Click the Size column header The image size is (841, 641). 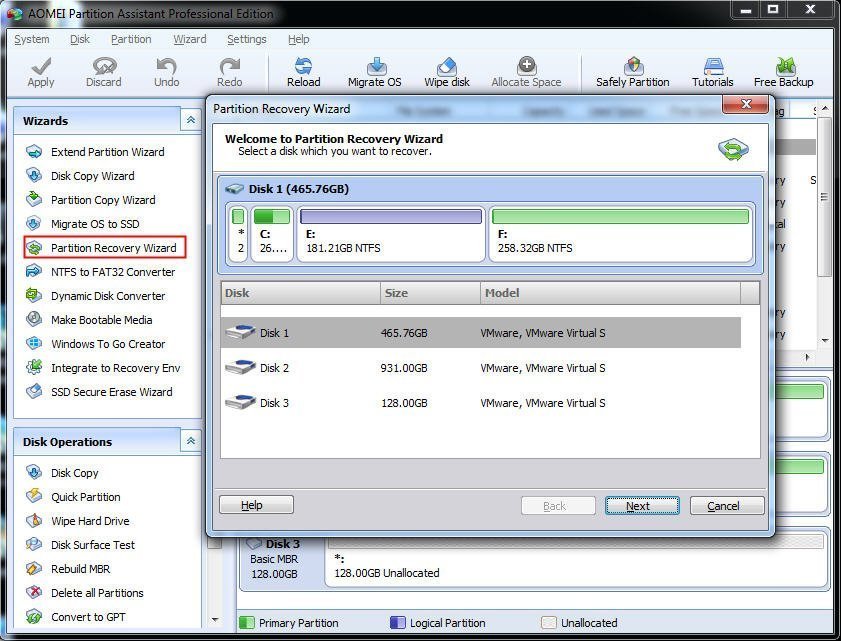[x=430, y=293]
